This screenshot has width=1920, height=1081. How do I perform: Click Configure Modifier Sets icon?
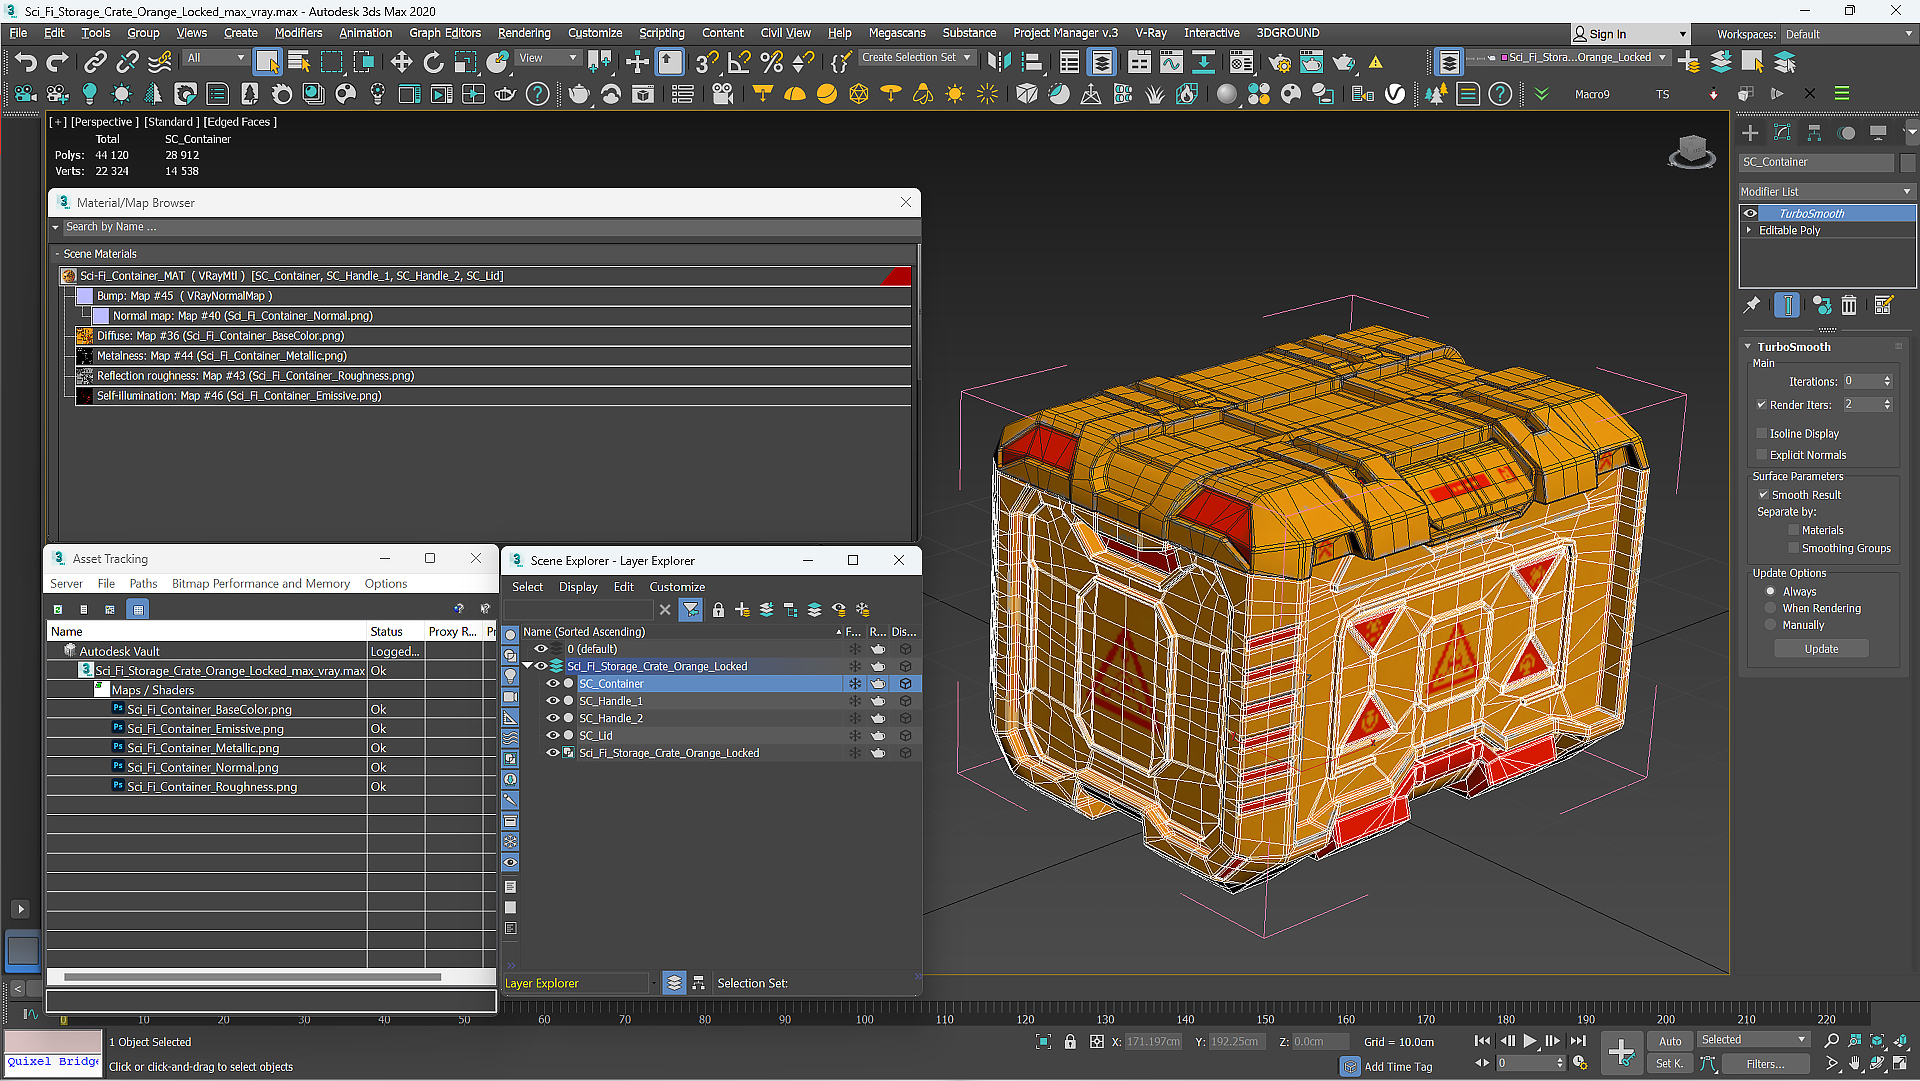[x=1883, y=305]
